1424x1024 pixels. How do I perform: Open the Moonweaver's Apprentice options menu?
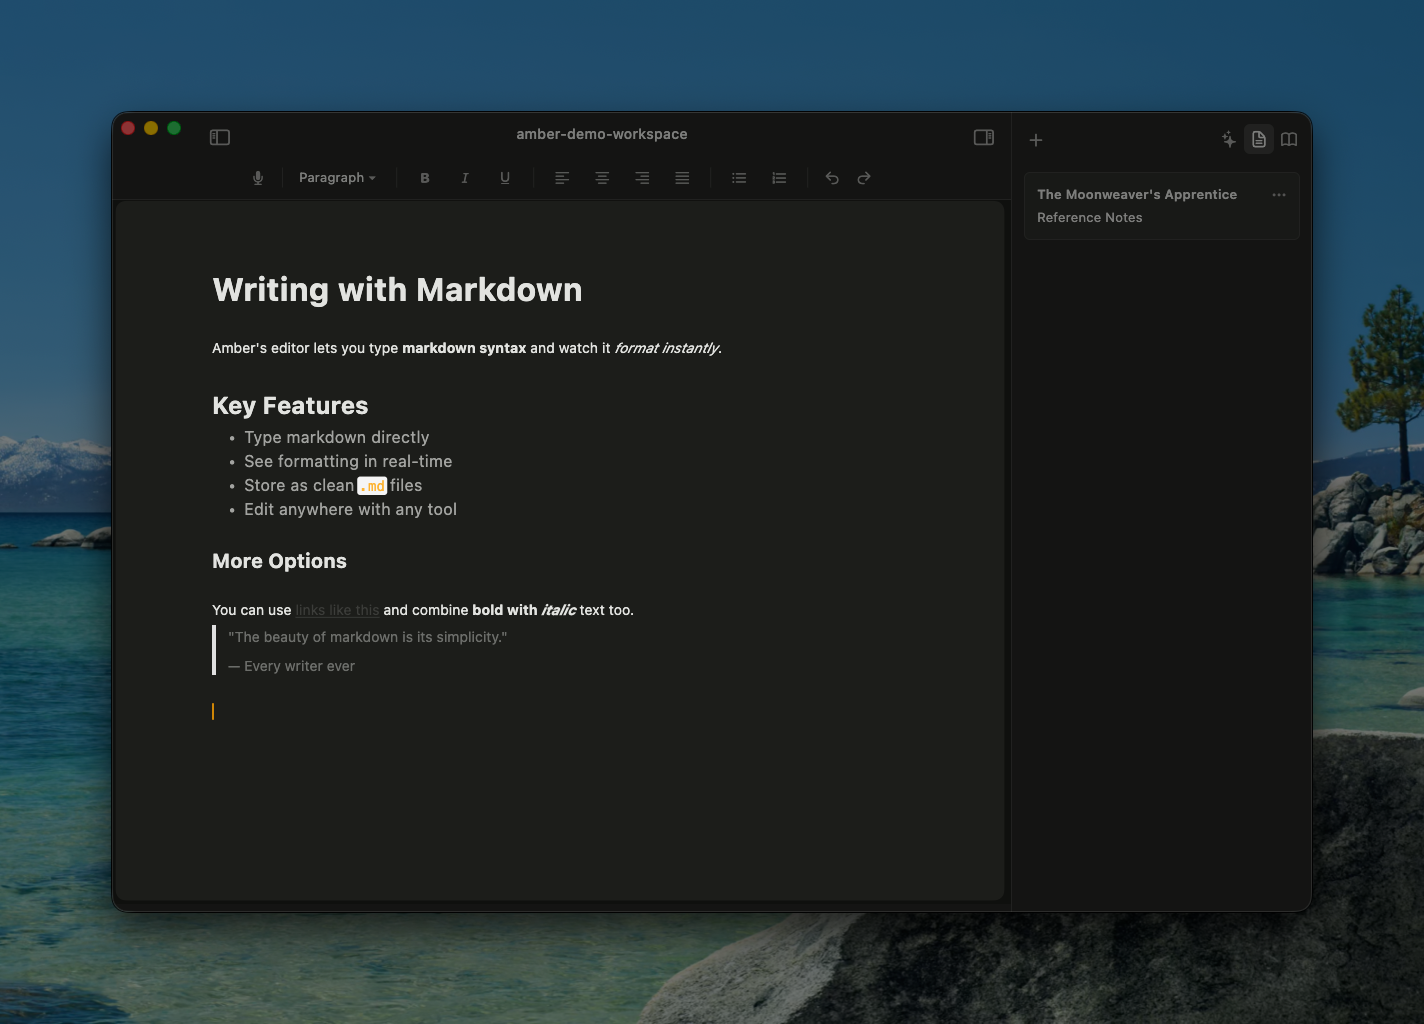tap(1278, 195)
